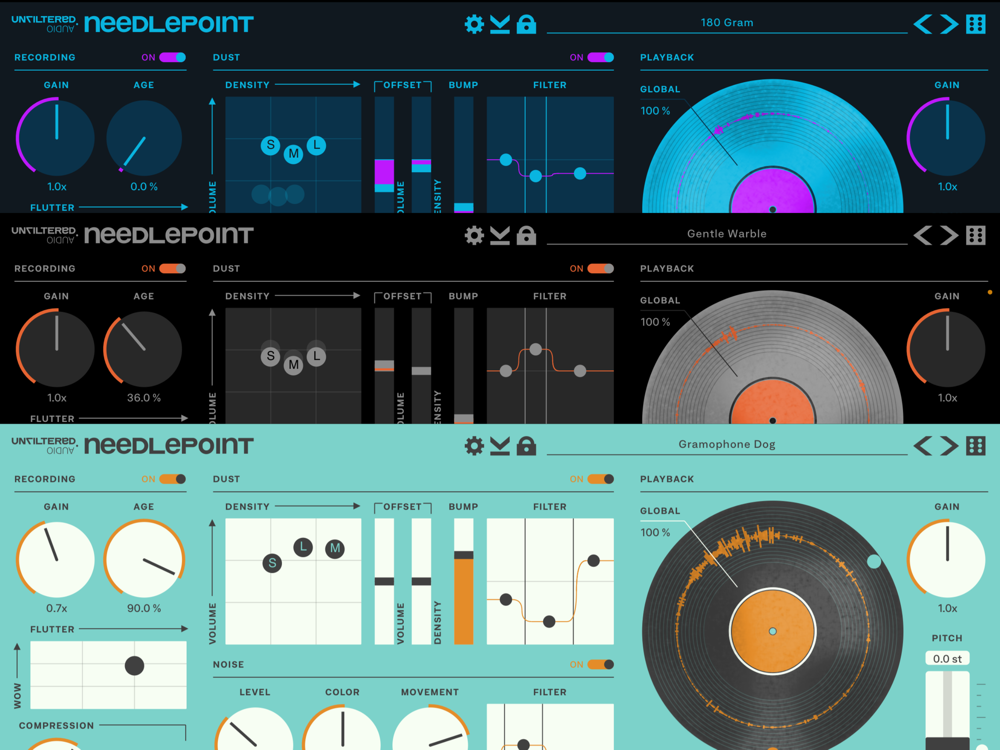
Task: Toggle Recording ON switch in blue panel
Action: click(x=172, y=57)
